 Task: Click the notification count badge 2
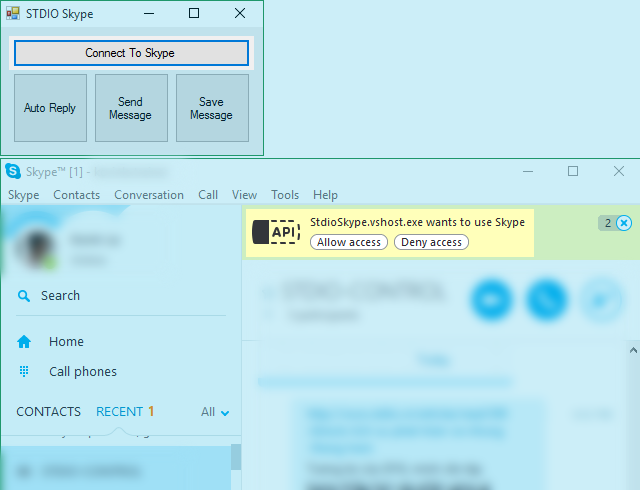(607, 223)
